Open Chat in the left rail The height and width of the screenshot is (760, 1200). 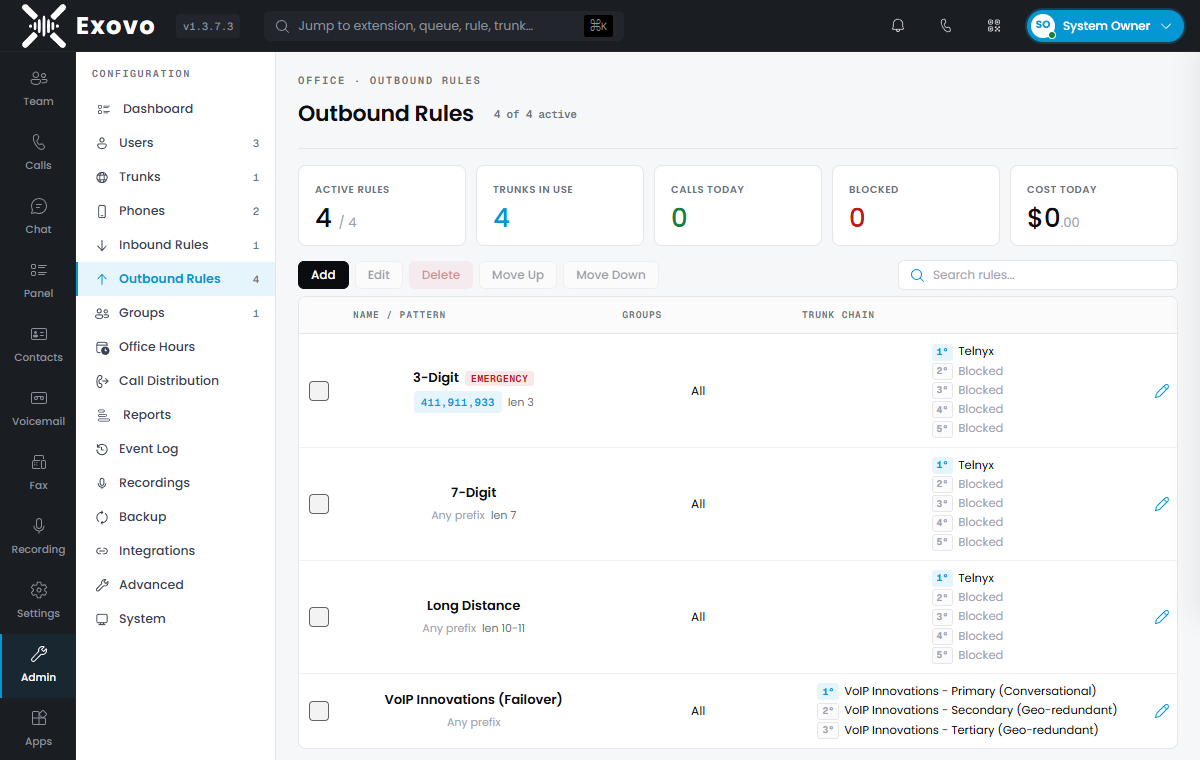[38, 216]
